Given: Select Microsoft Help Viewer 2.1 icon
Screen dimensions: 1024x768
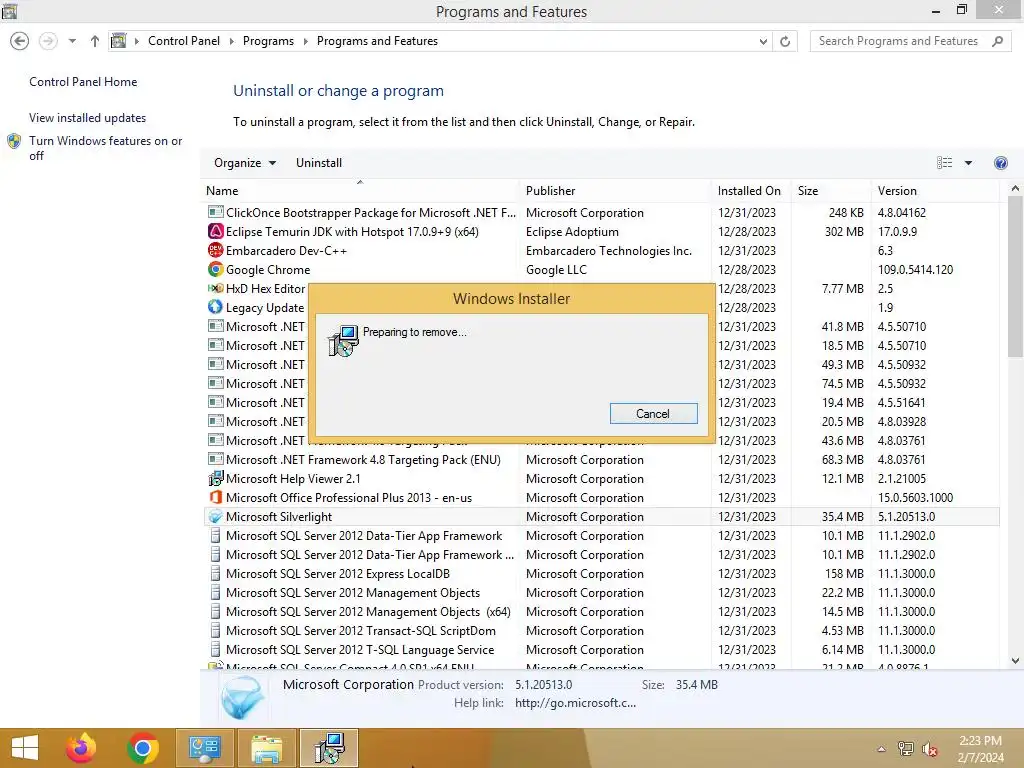Looking at the screenshot, I should 216,479.
